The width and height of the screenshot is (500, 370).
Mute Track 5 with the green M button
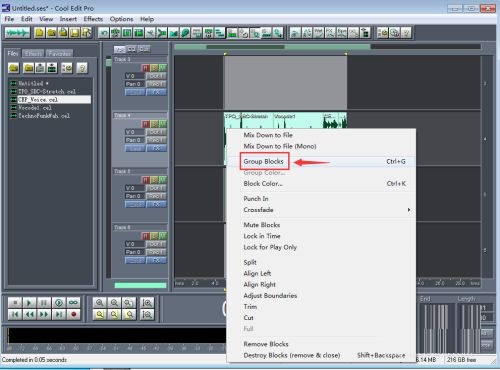click(162, 180)
